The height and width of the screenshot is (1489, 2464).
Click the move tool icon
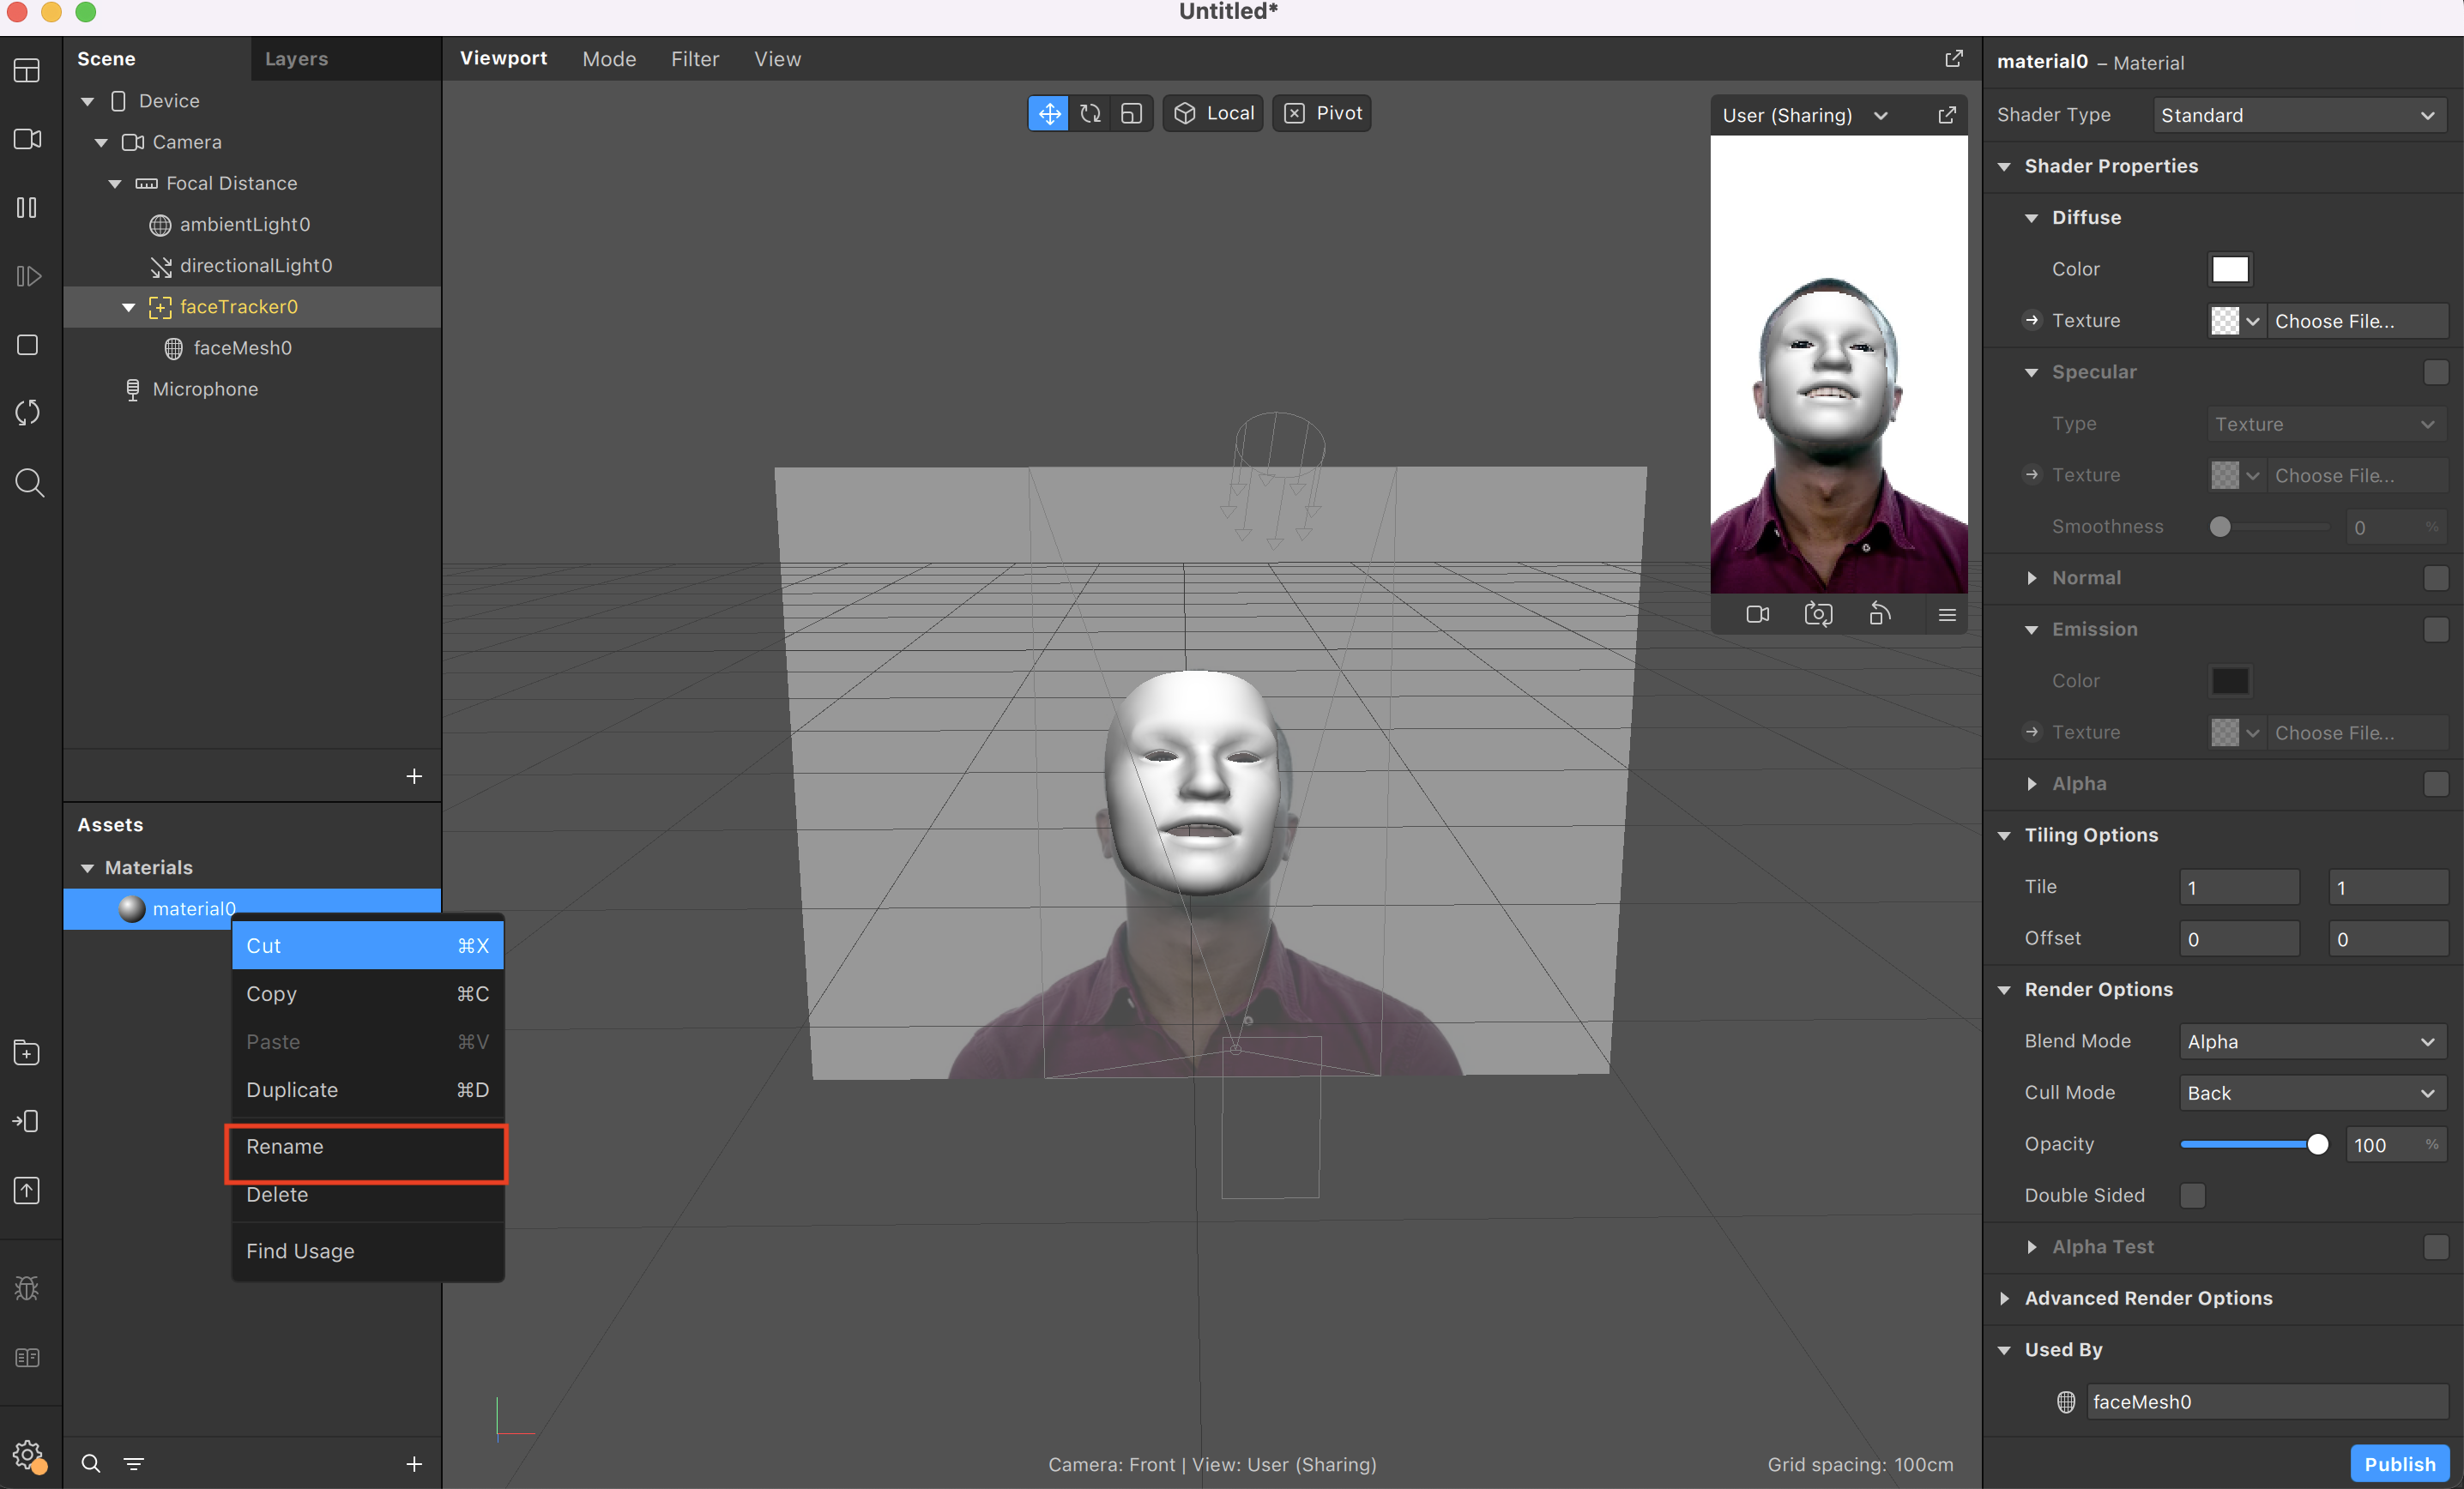(1048, 113)
